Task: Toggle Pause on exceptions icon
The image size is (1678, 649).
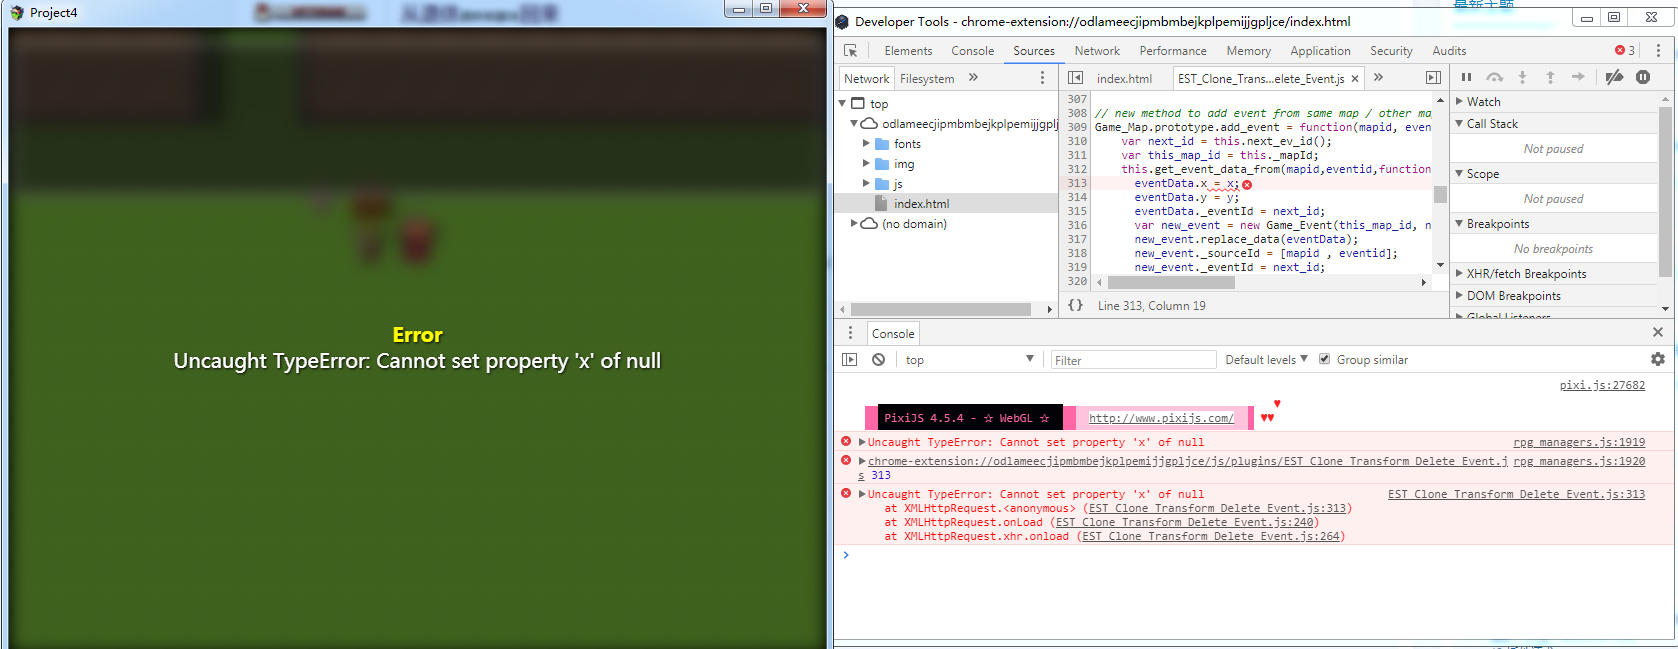Action: (x=1643, y=77)
